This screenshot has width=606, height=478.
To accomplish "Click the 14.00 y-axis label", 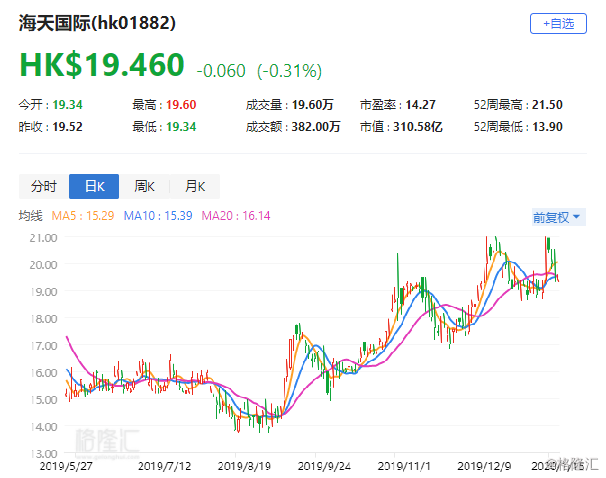I will point(43,427).
